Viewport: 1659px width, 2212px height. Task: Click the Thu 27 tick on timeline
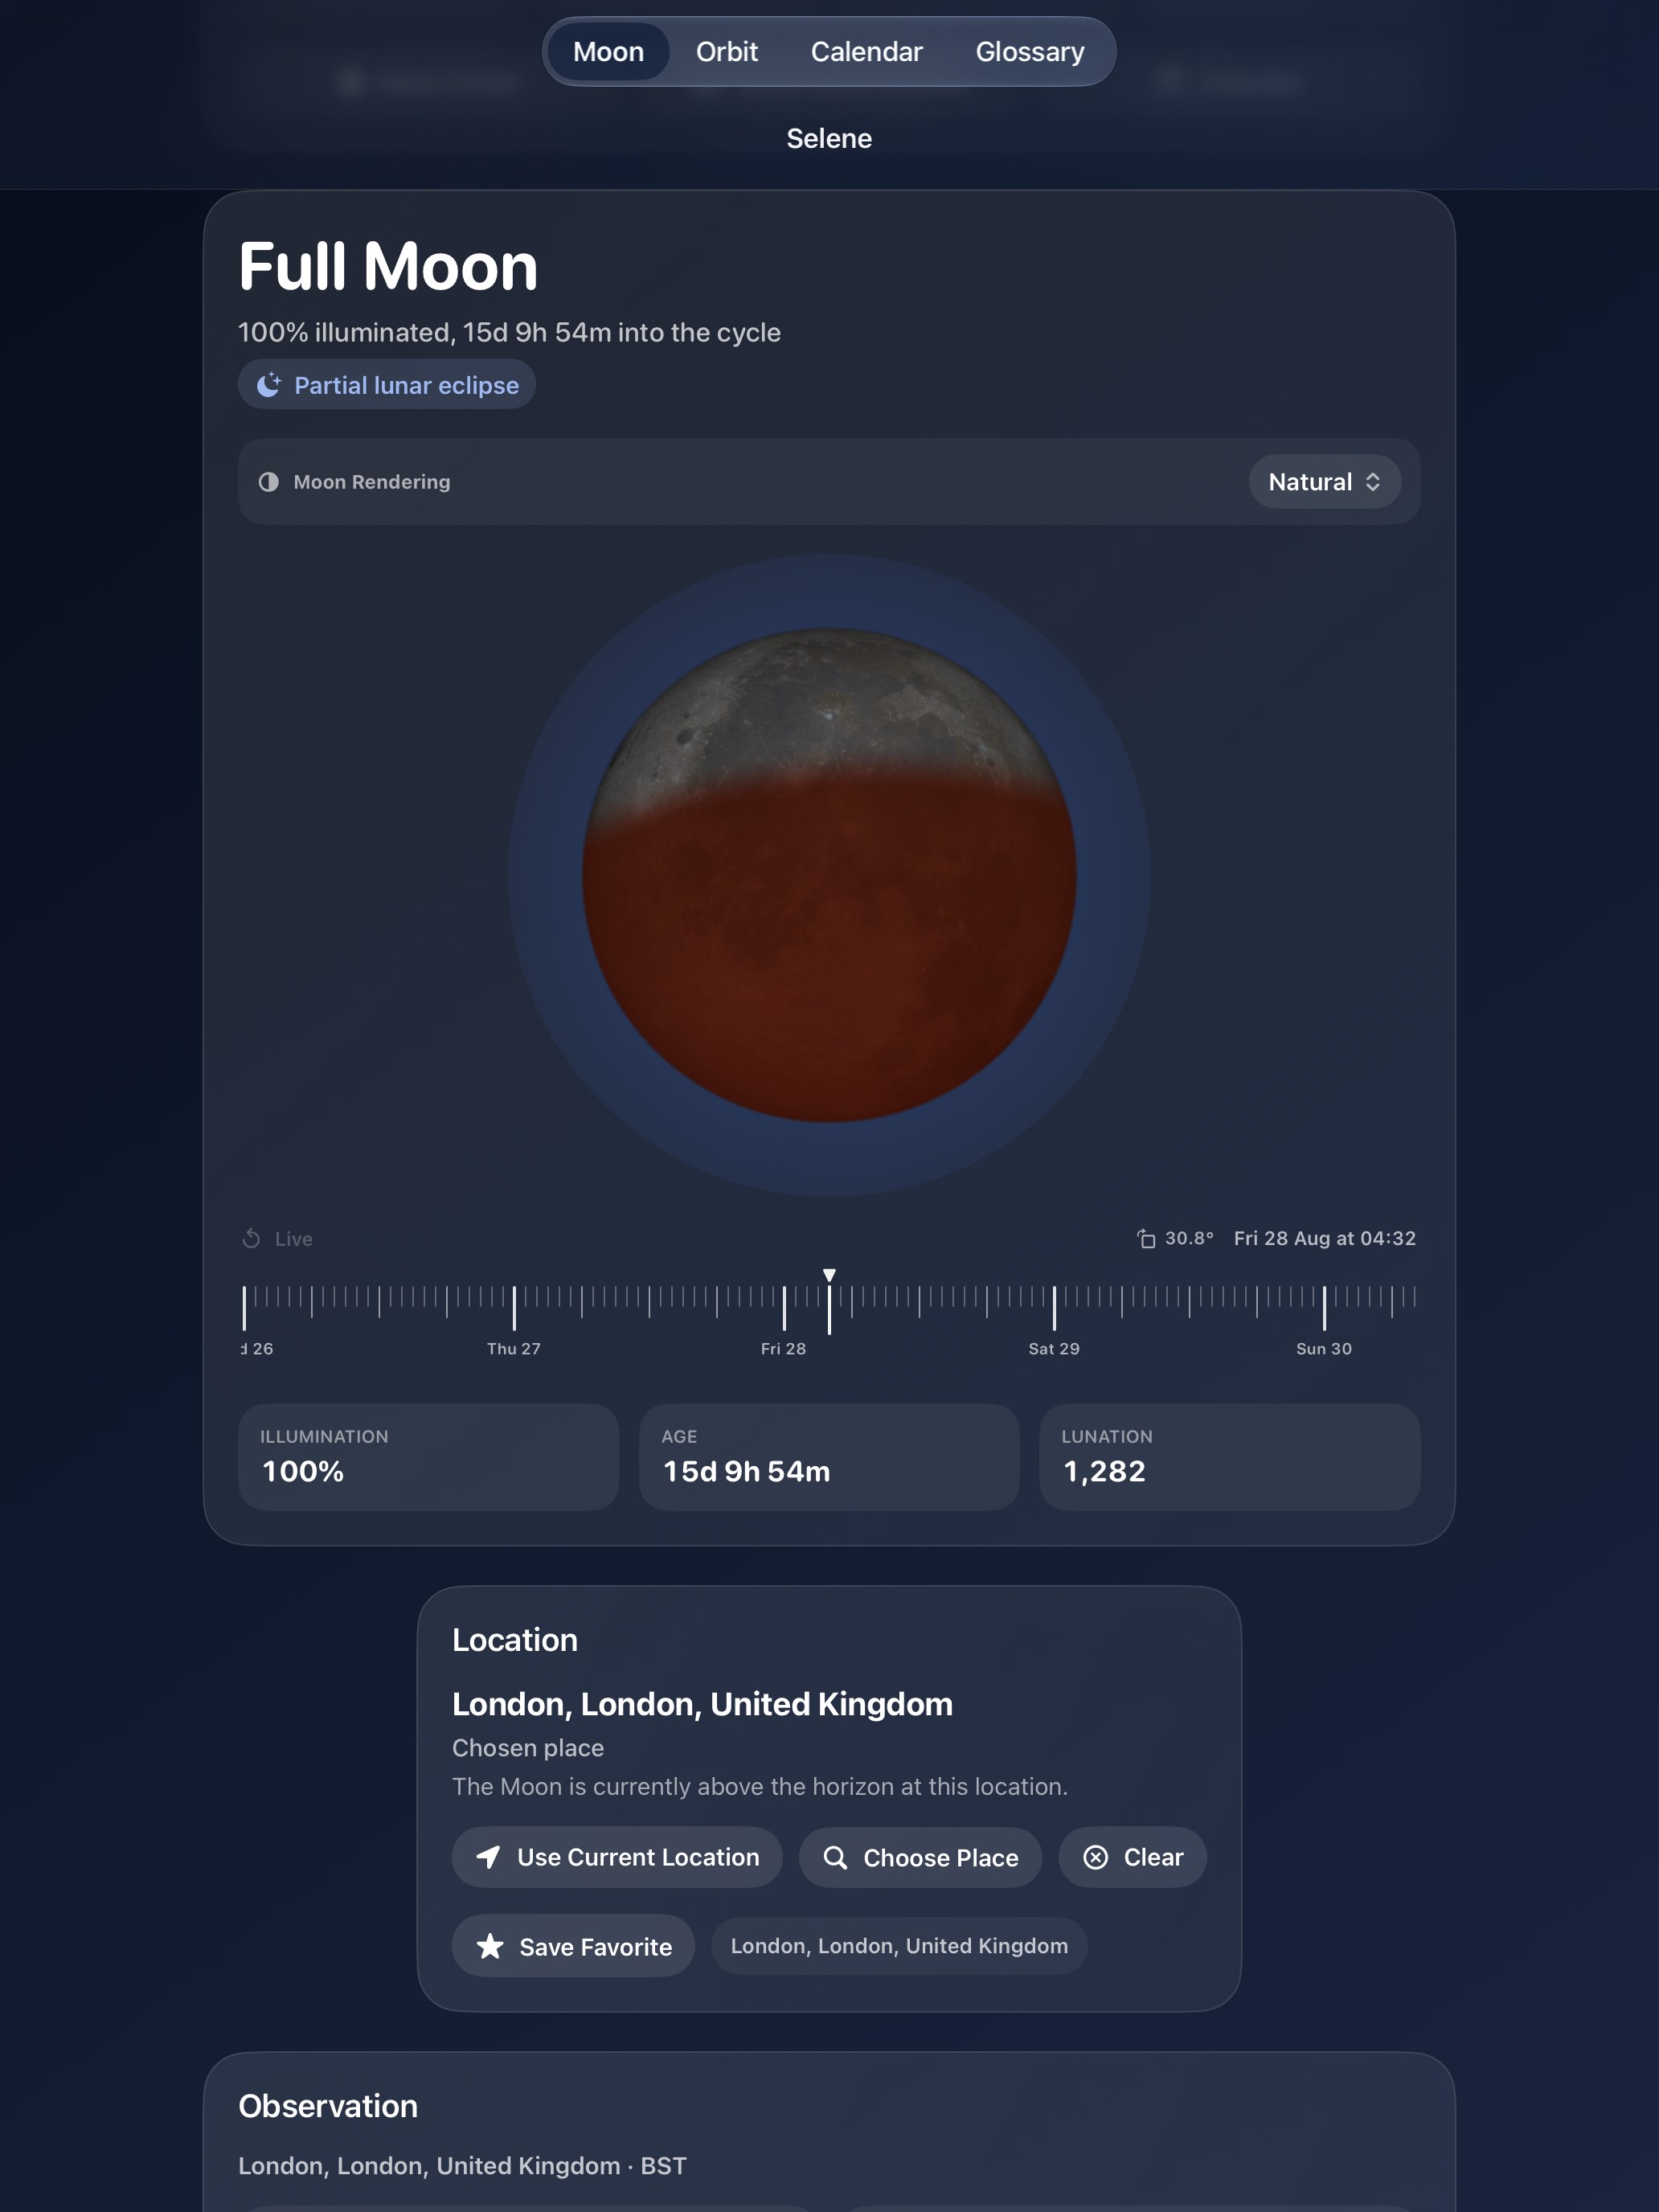click(514, 1308)
